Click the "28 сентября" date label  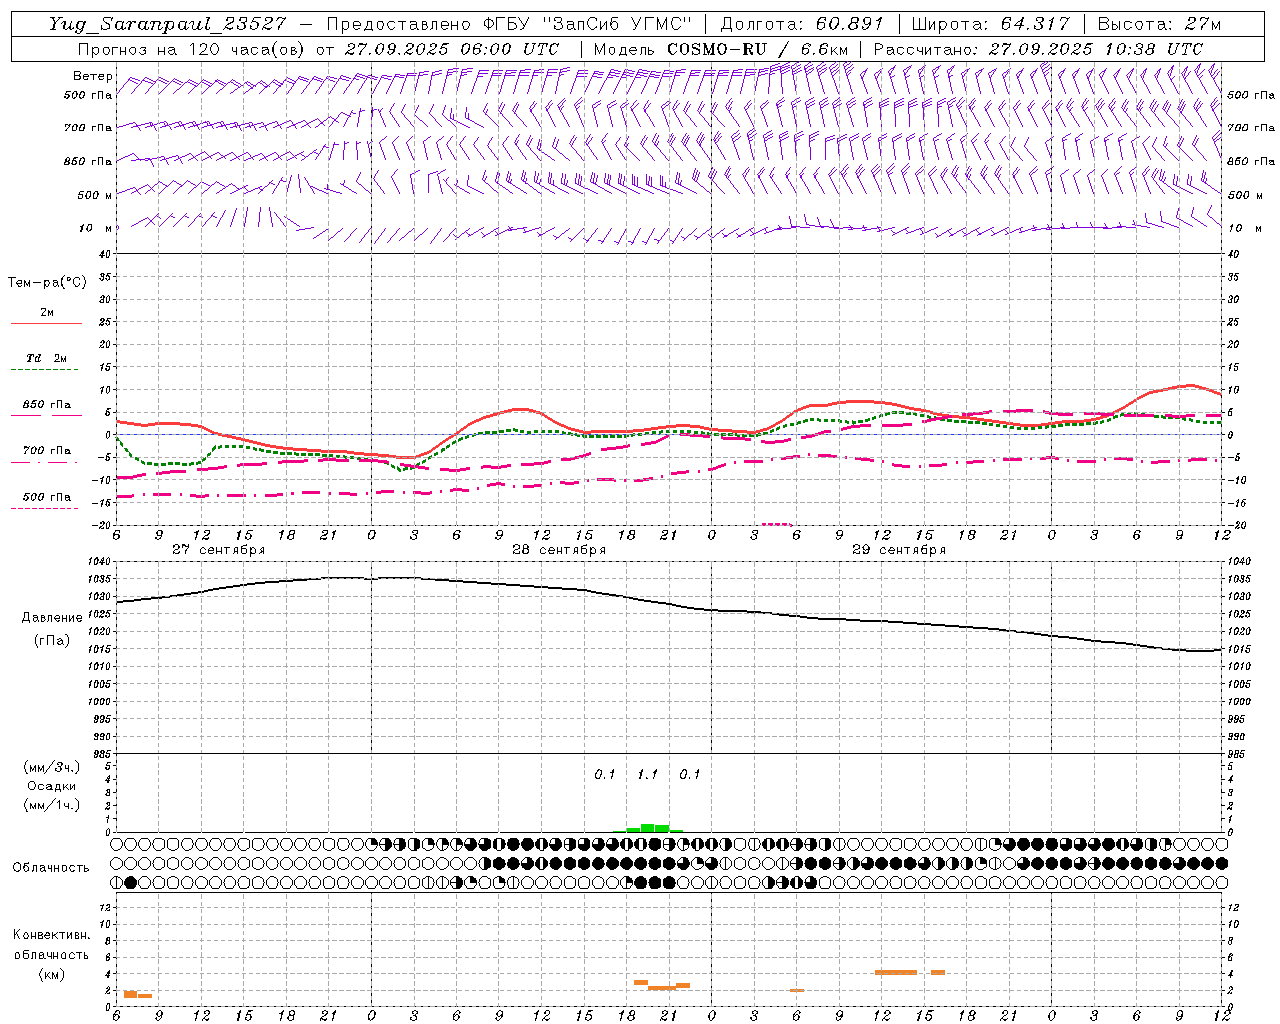click(x=559, y=550)
